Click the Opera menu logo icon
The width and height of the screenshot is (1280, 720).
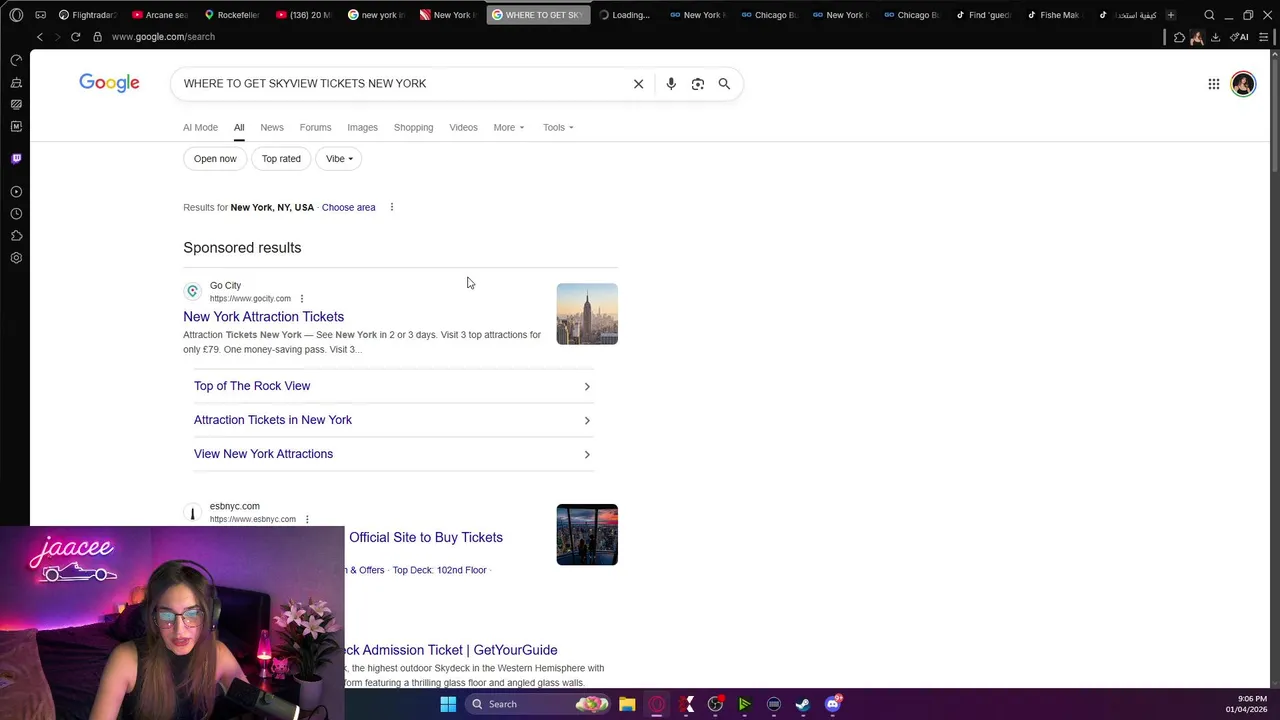point(16,15)
